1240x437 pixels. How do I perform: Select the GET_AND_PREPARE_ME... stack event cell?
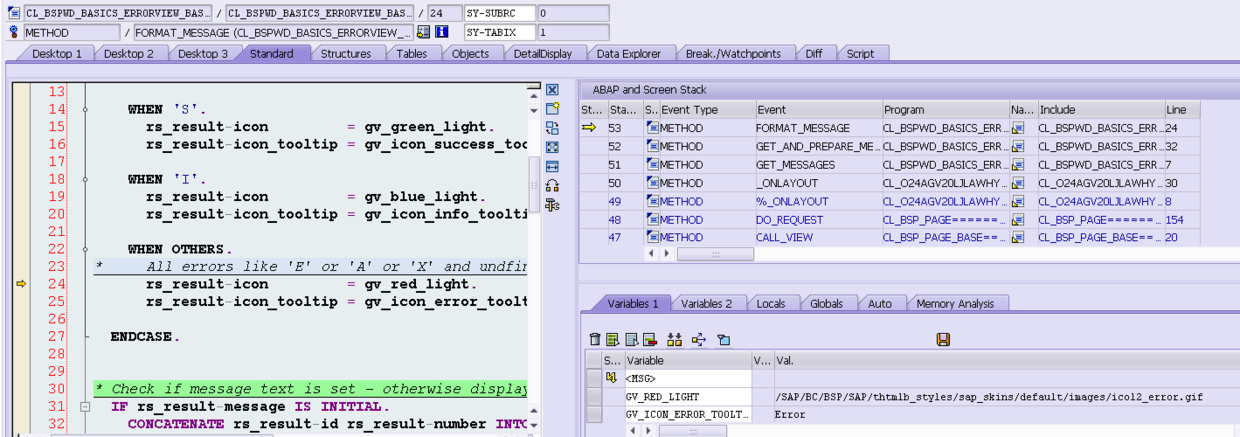(818, 146)
